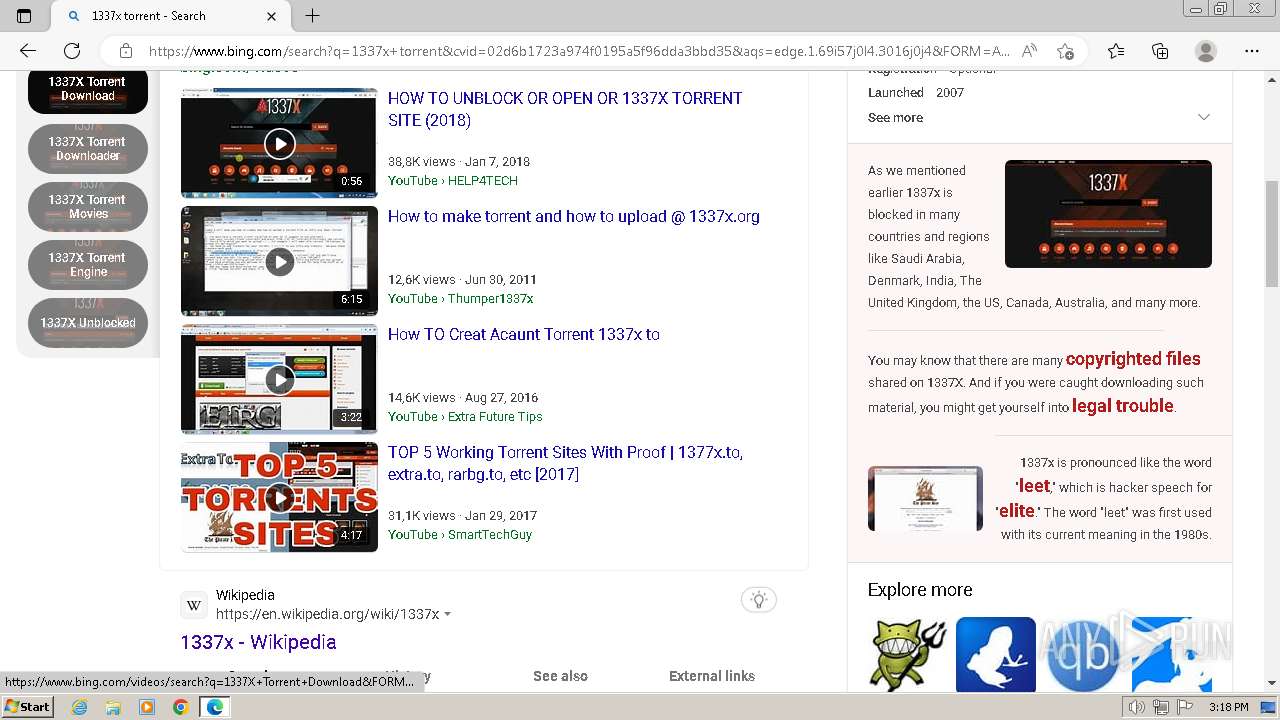Click the 3:18 PM system clock
Image resolution: width=1280 pixels, height=720 pixels.
[1228, 707]
